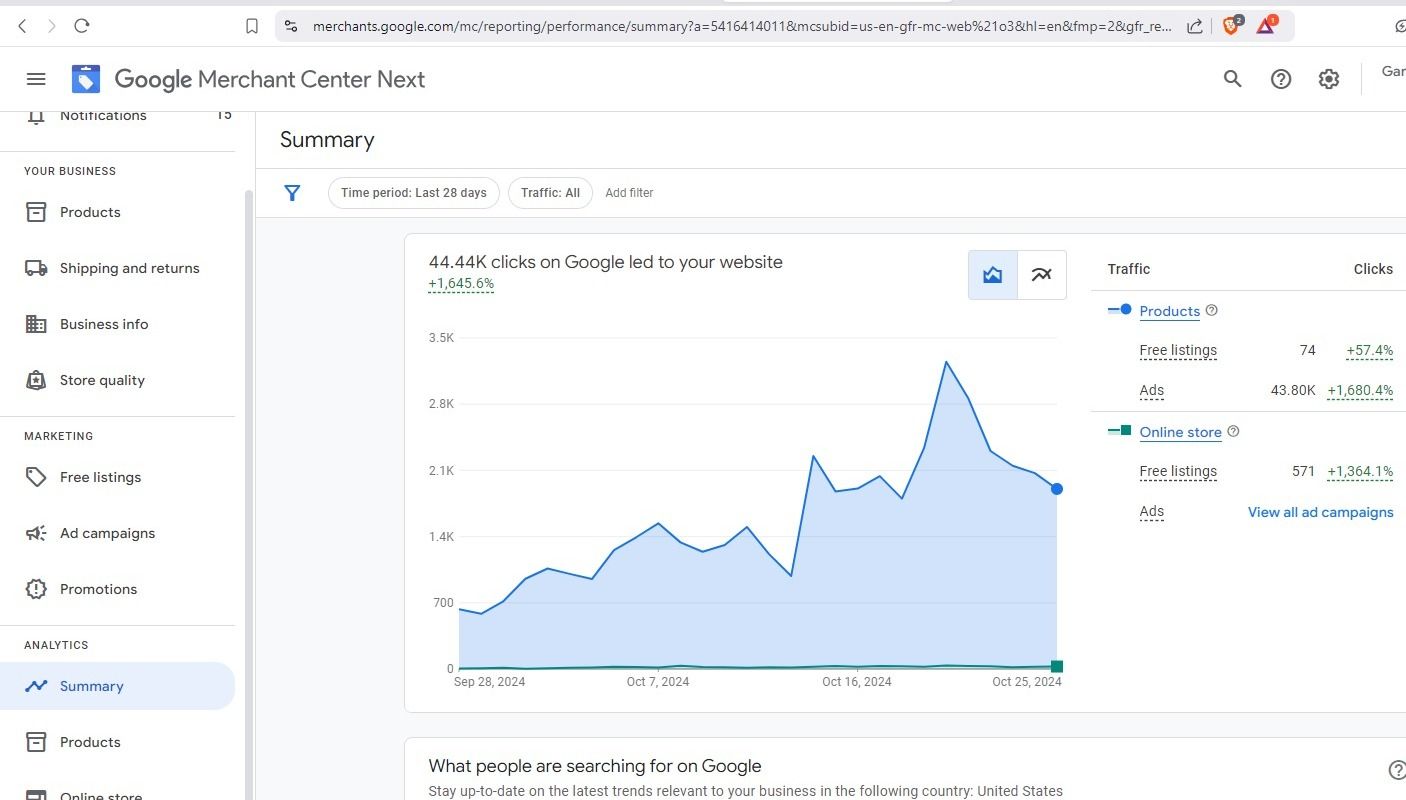Click the Brave Shields lion icon
Image resolution: width=1406 pixels, height=800 pixels.
click(1231, 26)
